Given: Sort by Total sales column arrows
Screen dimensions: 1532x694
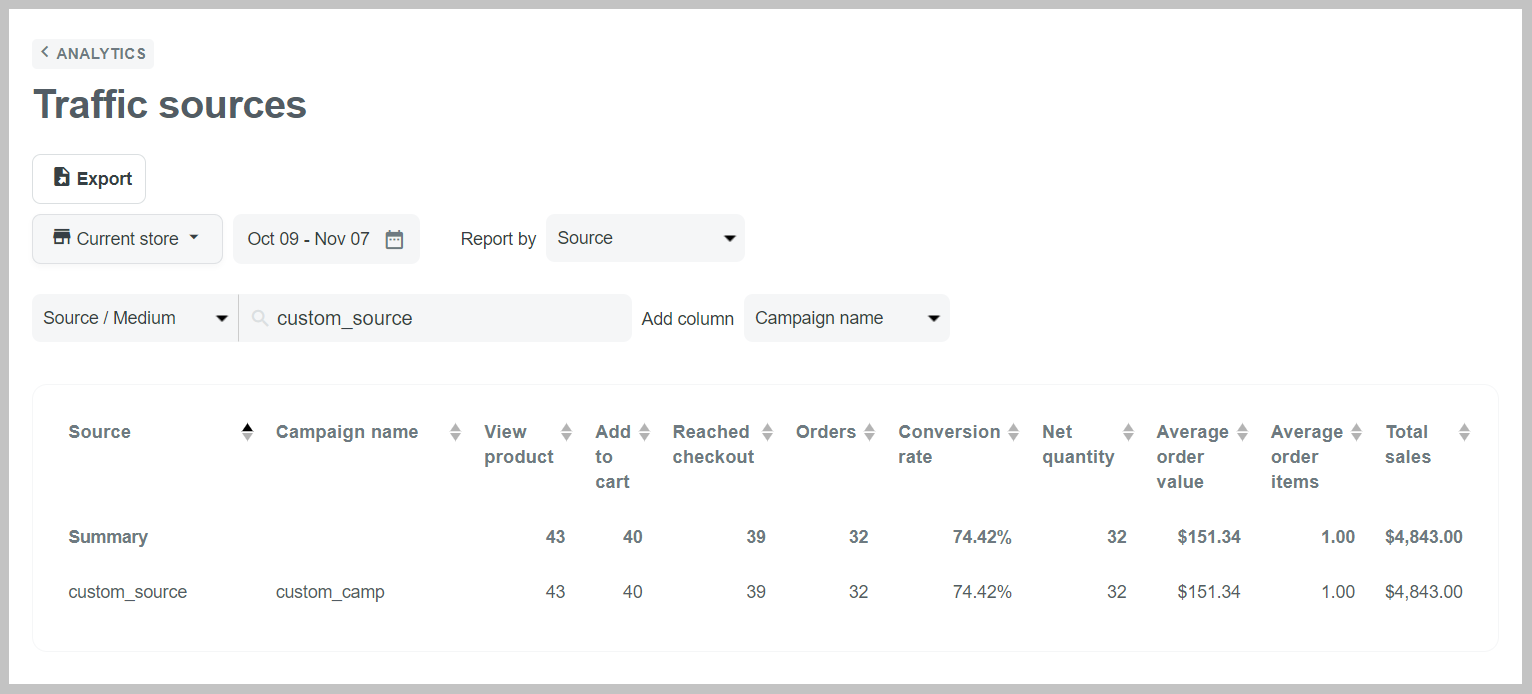Looking at the screenshot, I should tap(1464, 432).
